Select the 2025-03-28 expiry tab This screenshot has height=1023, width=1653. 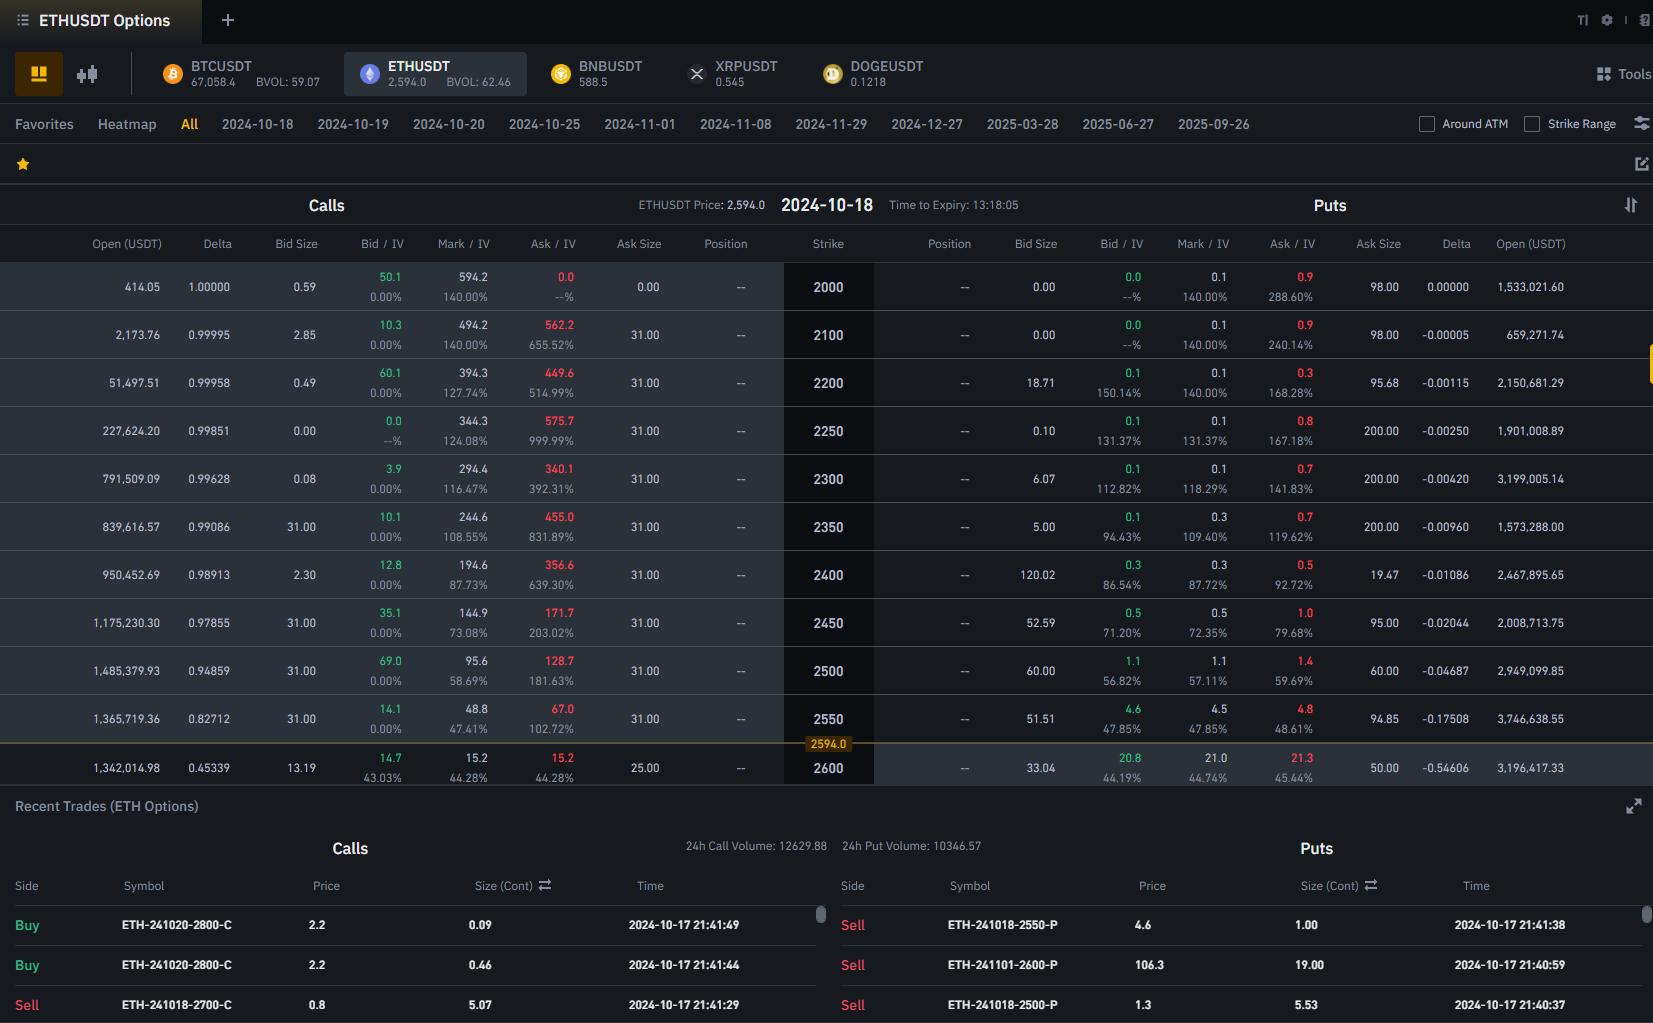click(1023, 124)
